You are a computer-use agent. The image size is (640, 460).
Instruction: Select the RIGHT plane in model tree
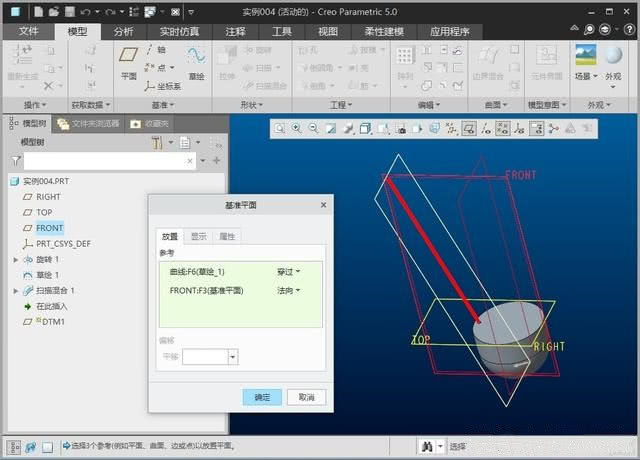[42, 197]
